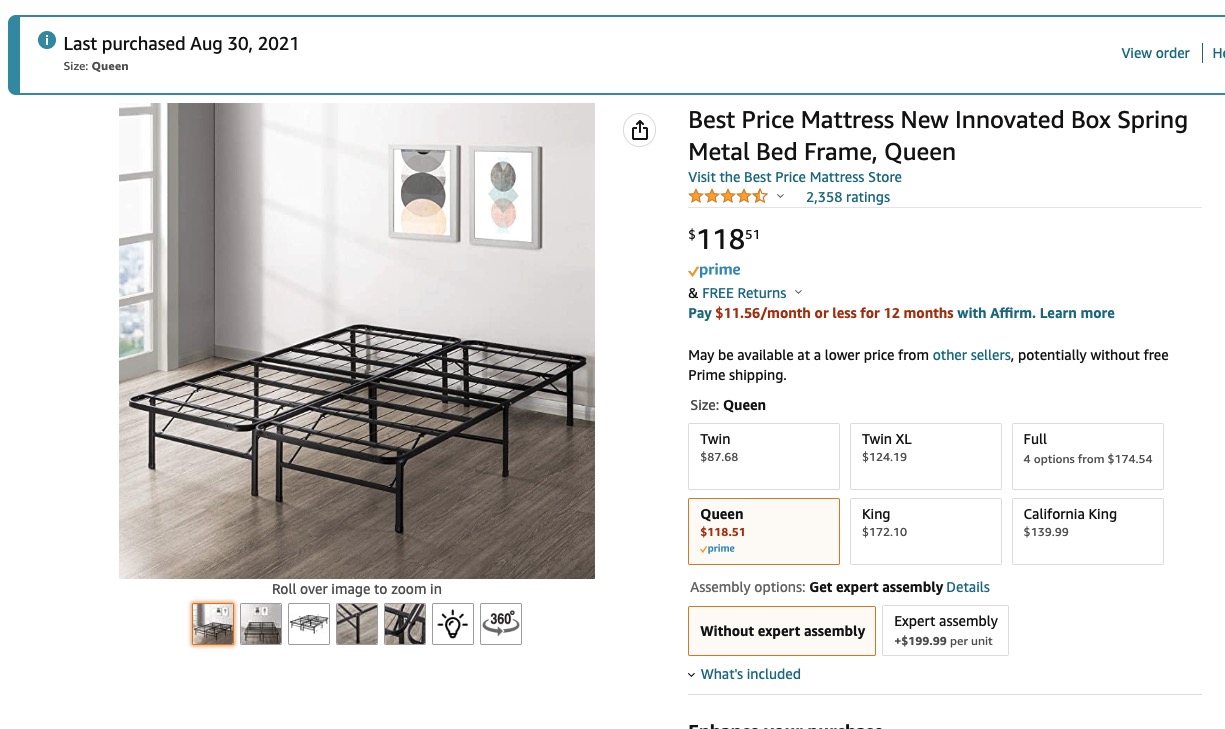Click the Prime logo under the price

coord(714,270)
